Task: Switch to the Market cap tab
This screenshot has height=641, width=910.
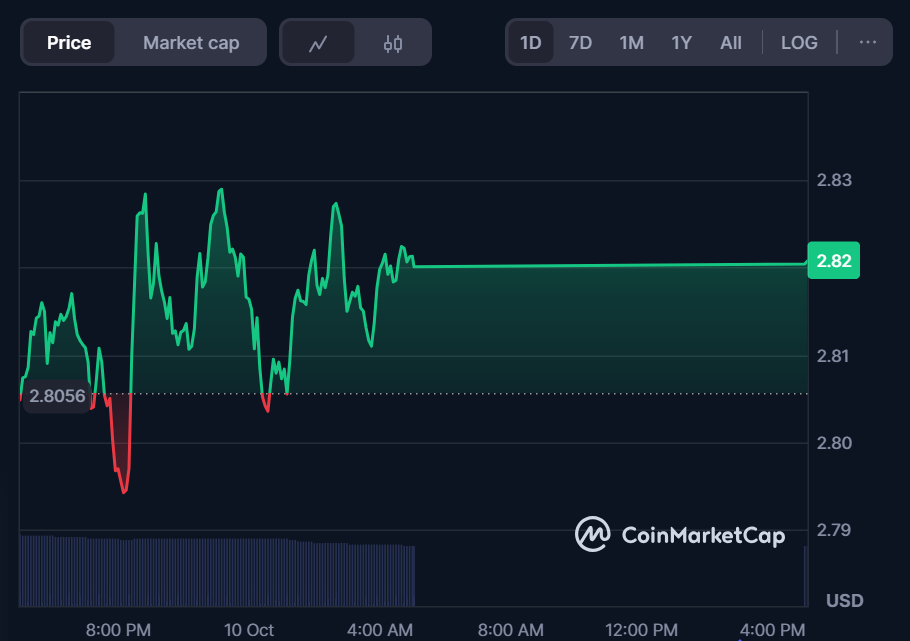Action: 191,42
